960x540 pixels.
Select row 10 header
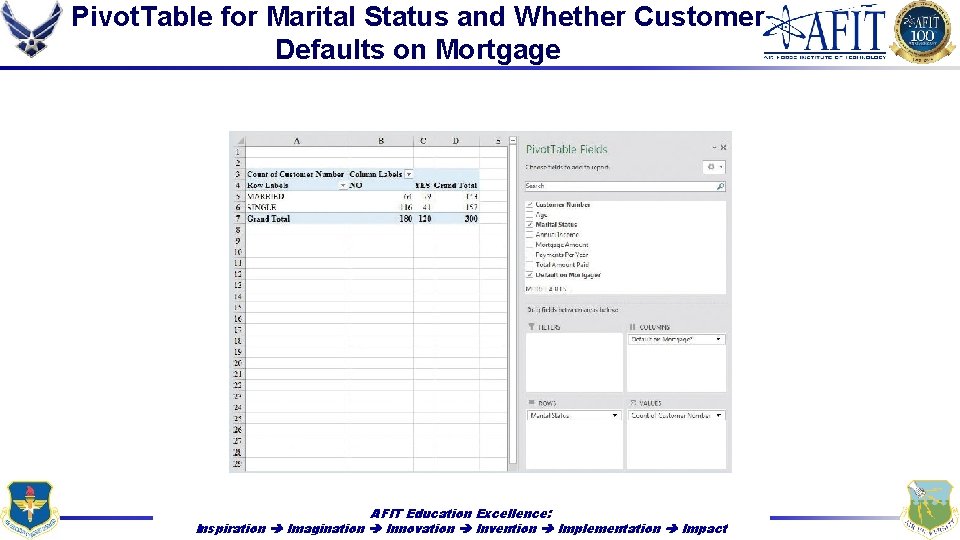(x=238, y=252)
